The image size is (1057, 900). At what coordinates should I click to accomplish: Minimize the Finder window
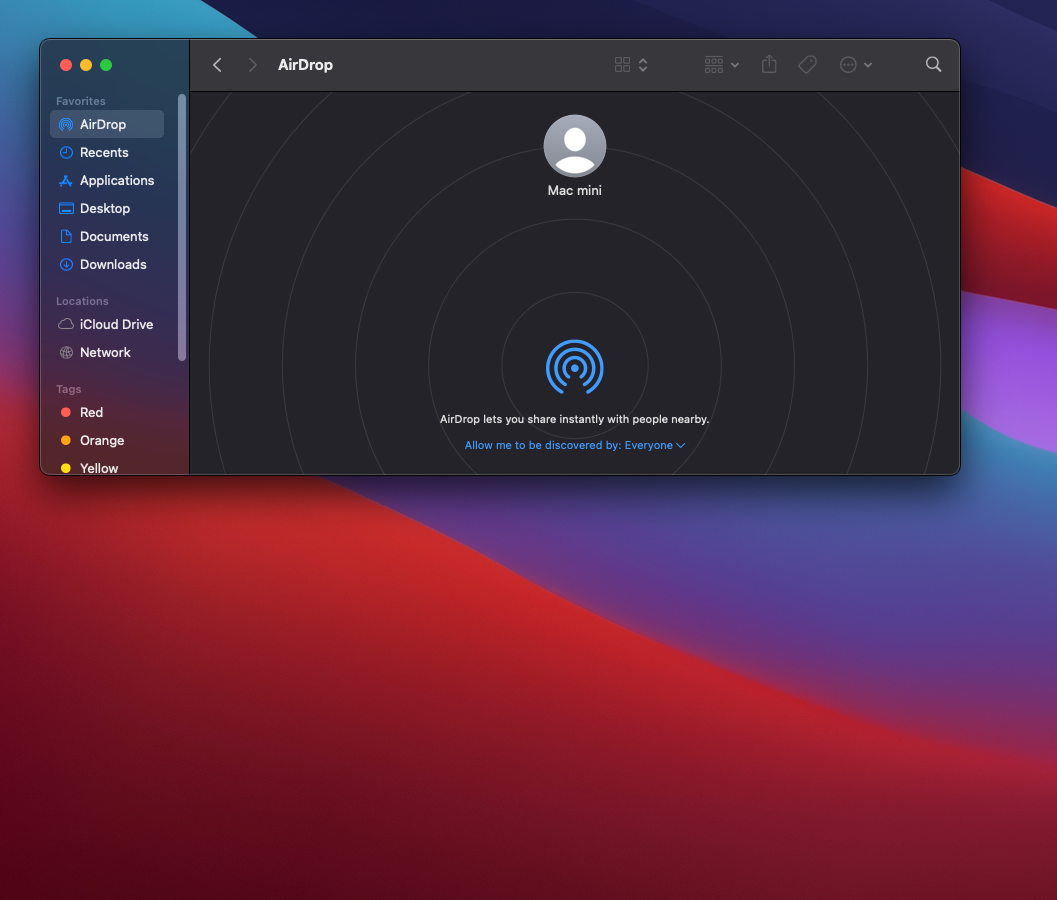tap(86, 65)
